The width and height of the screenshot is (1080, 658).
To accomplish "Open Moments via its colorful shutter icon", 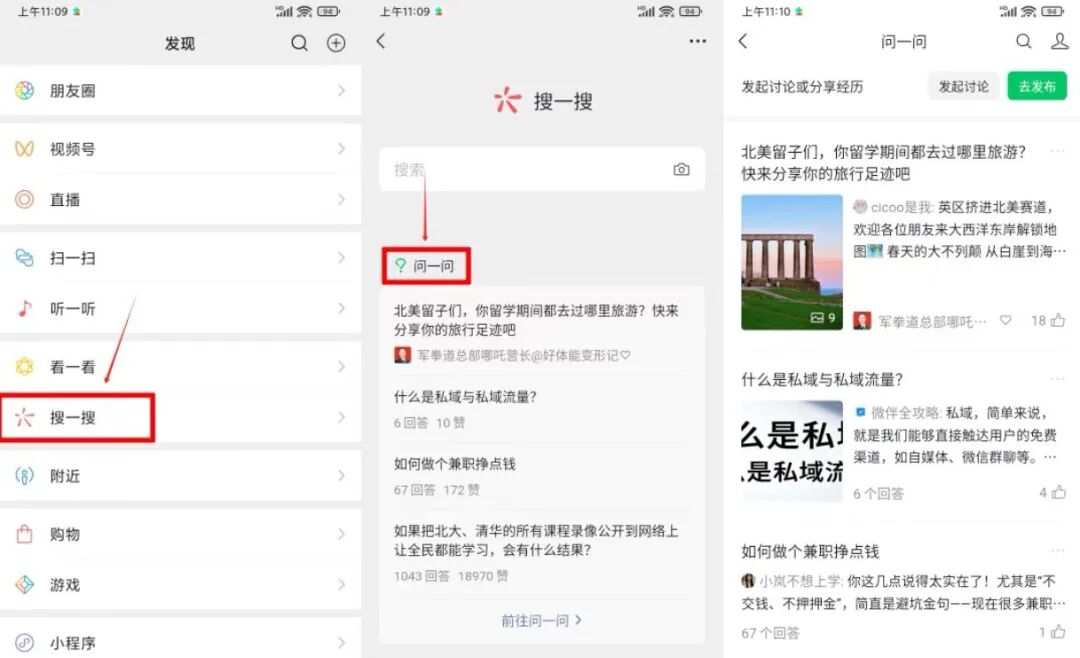I will coord(25,90).
